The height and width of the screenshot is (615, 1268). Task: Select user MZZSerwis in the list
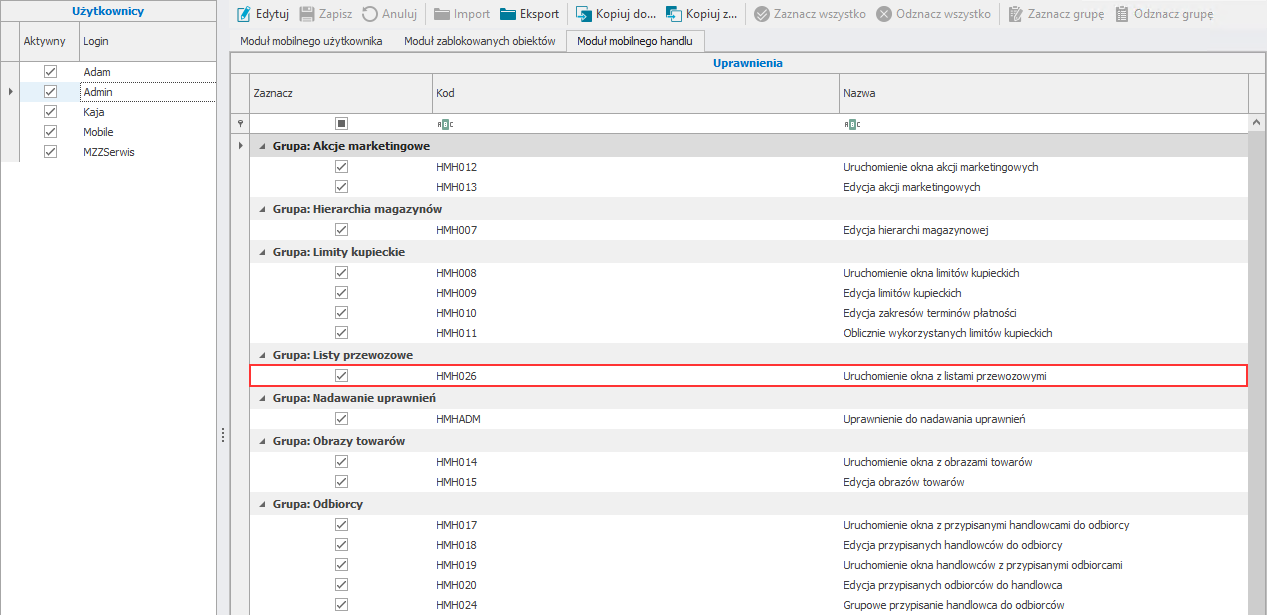click(108, 152)
